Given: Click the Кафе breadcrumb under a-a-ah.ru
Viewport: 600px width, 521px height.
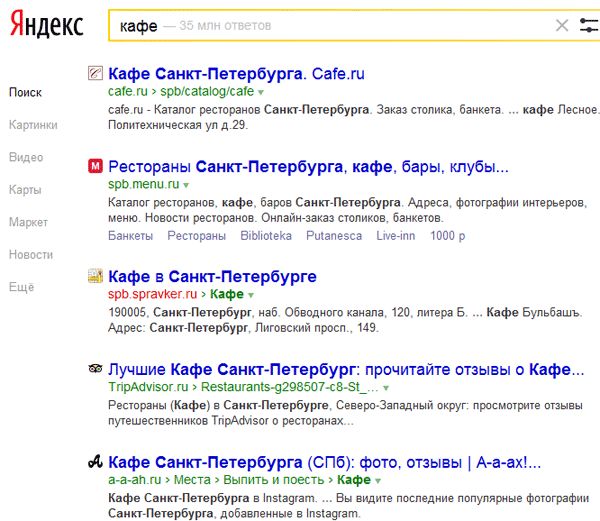Looking at the screenshot, I should tap(354, 480).
